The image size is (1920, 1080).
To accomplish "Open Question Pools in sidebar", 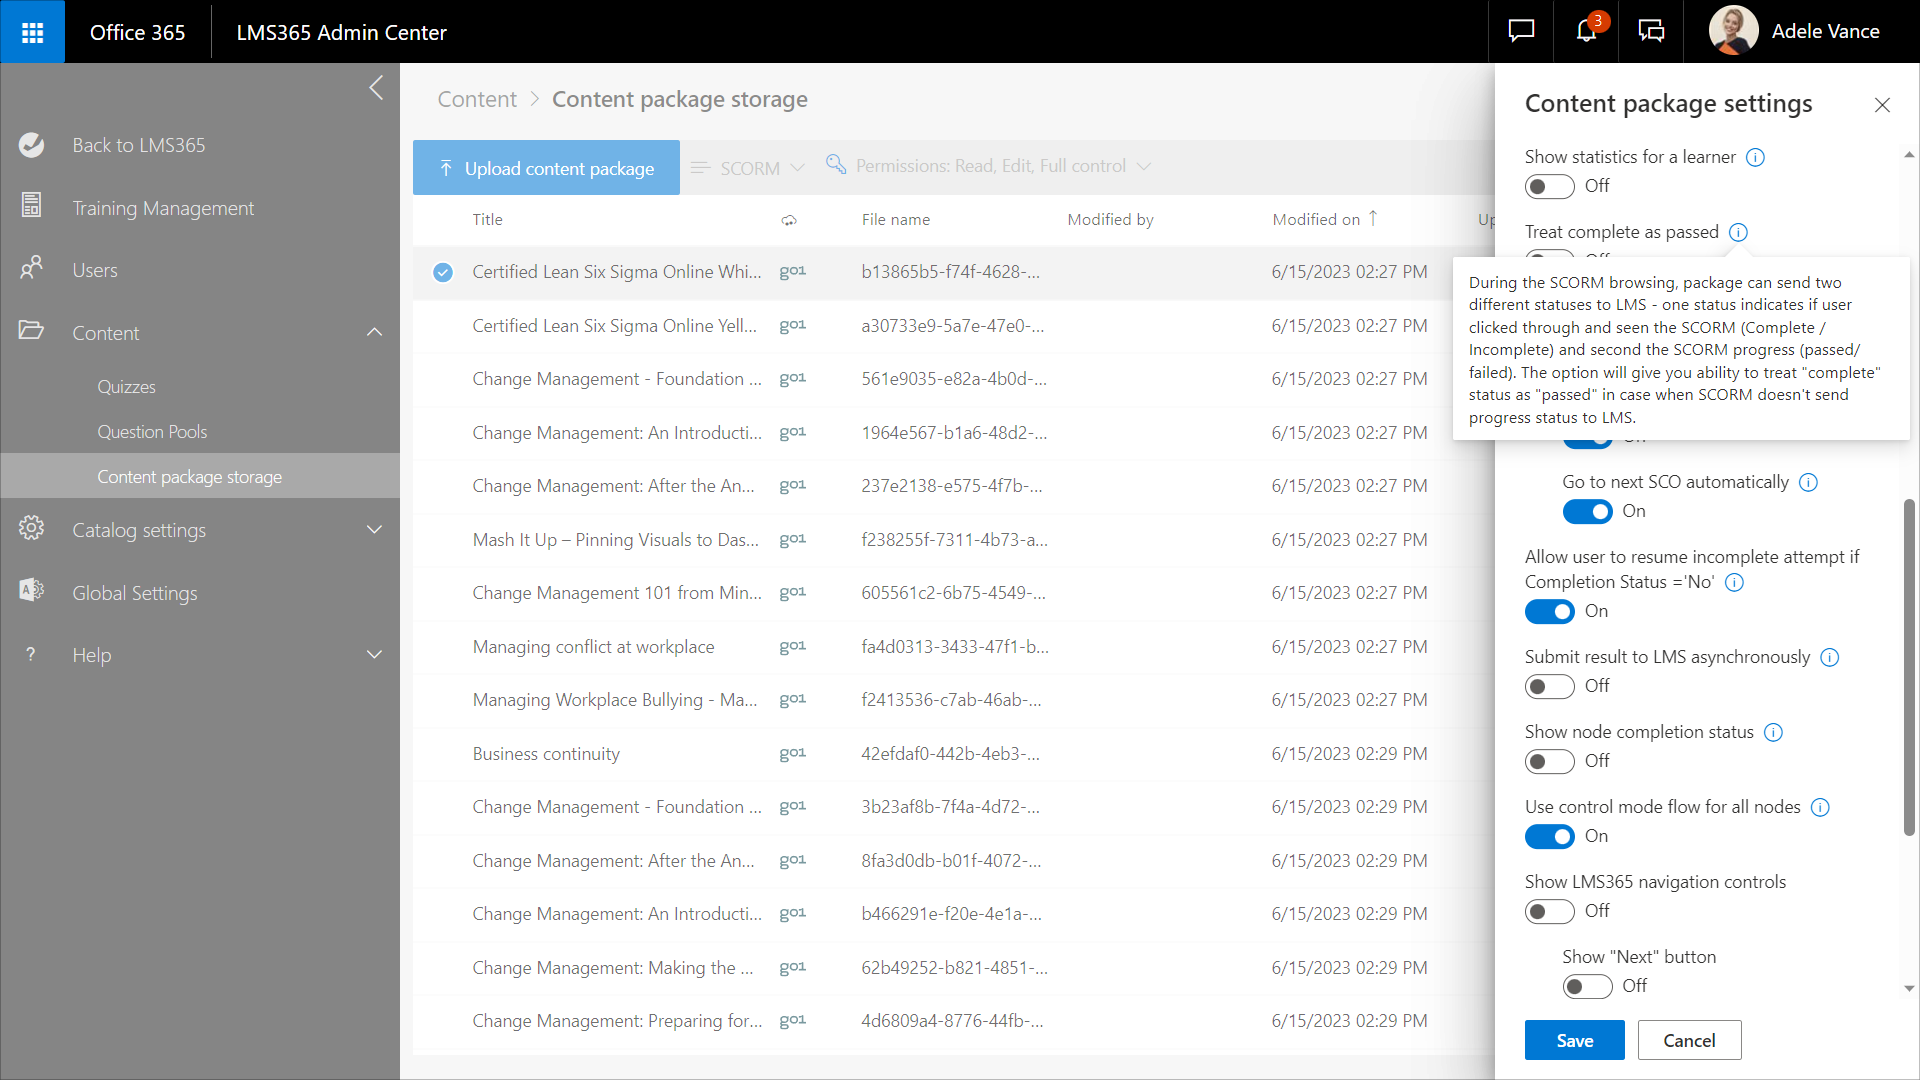I will point(152,432).
